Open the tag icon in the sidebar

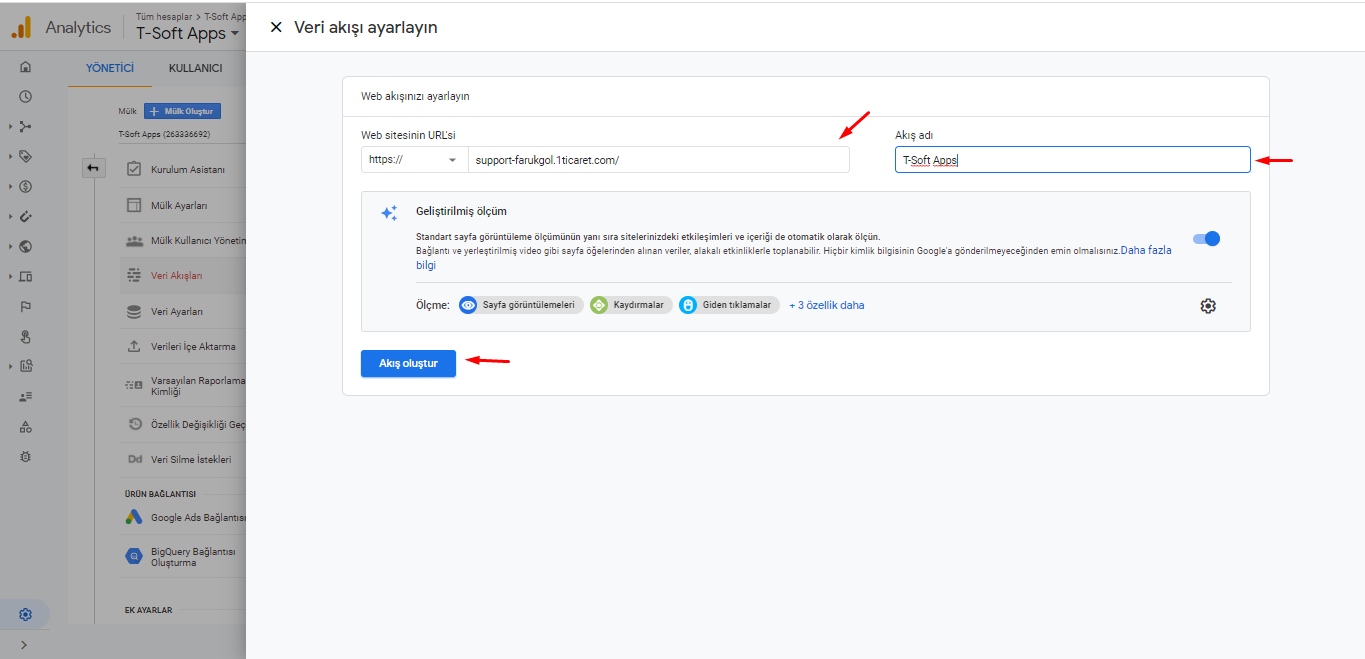26,157
